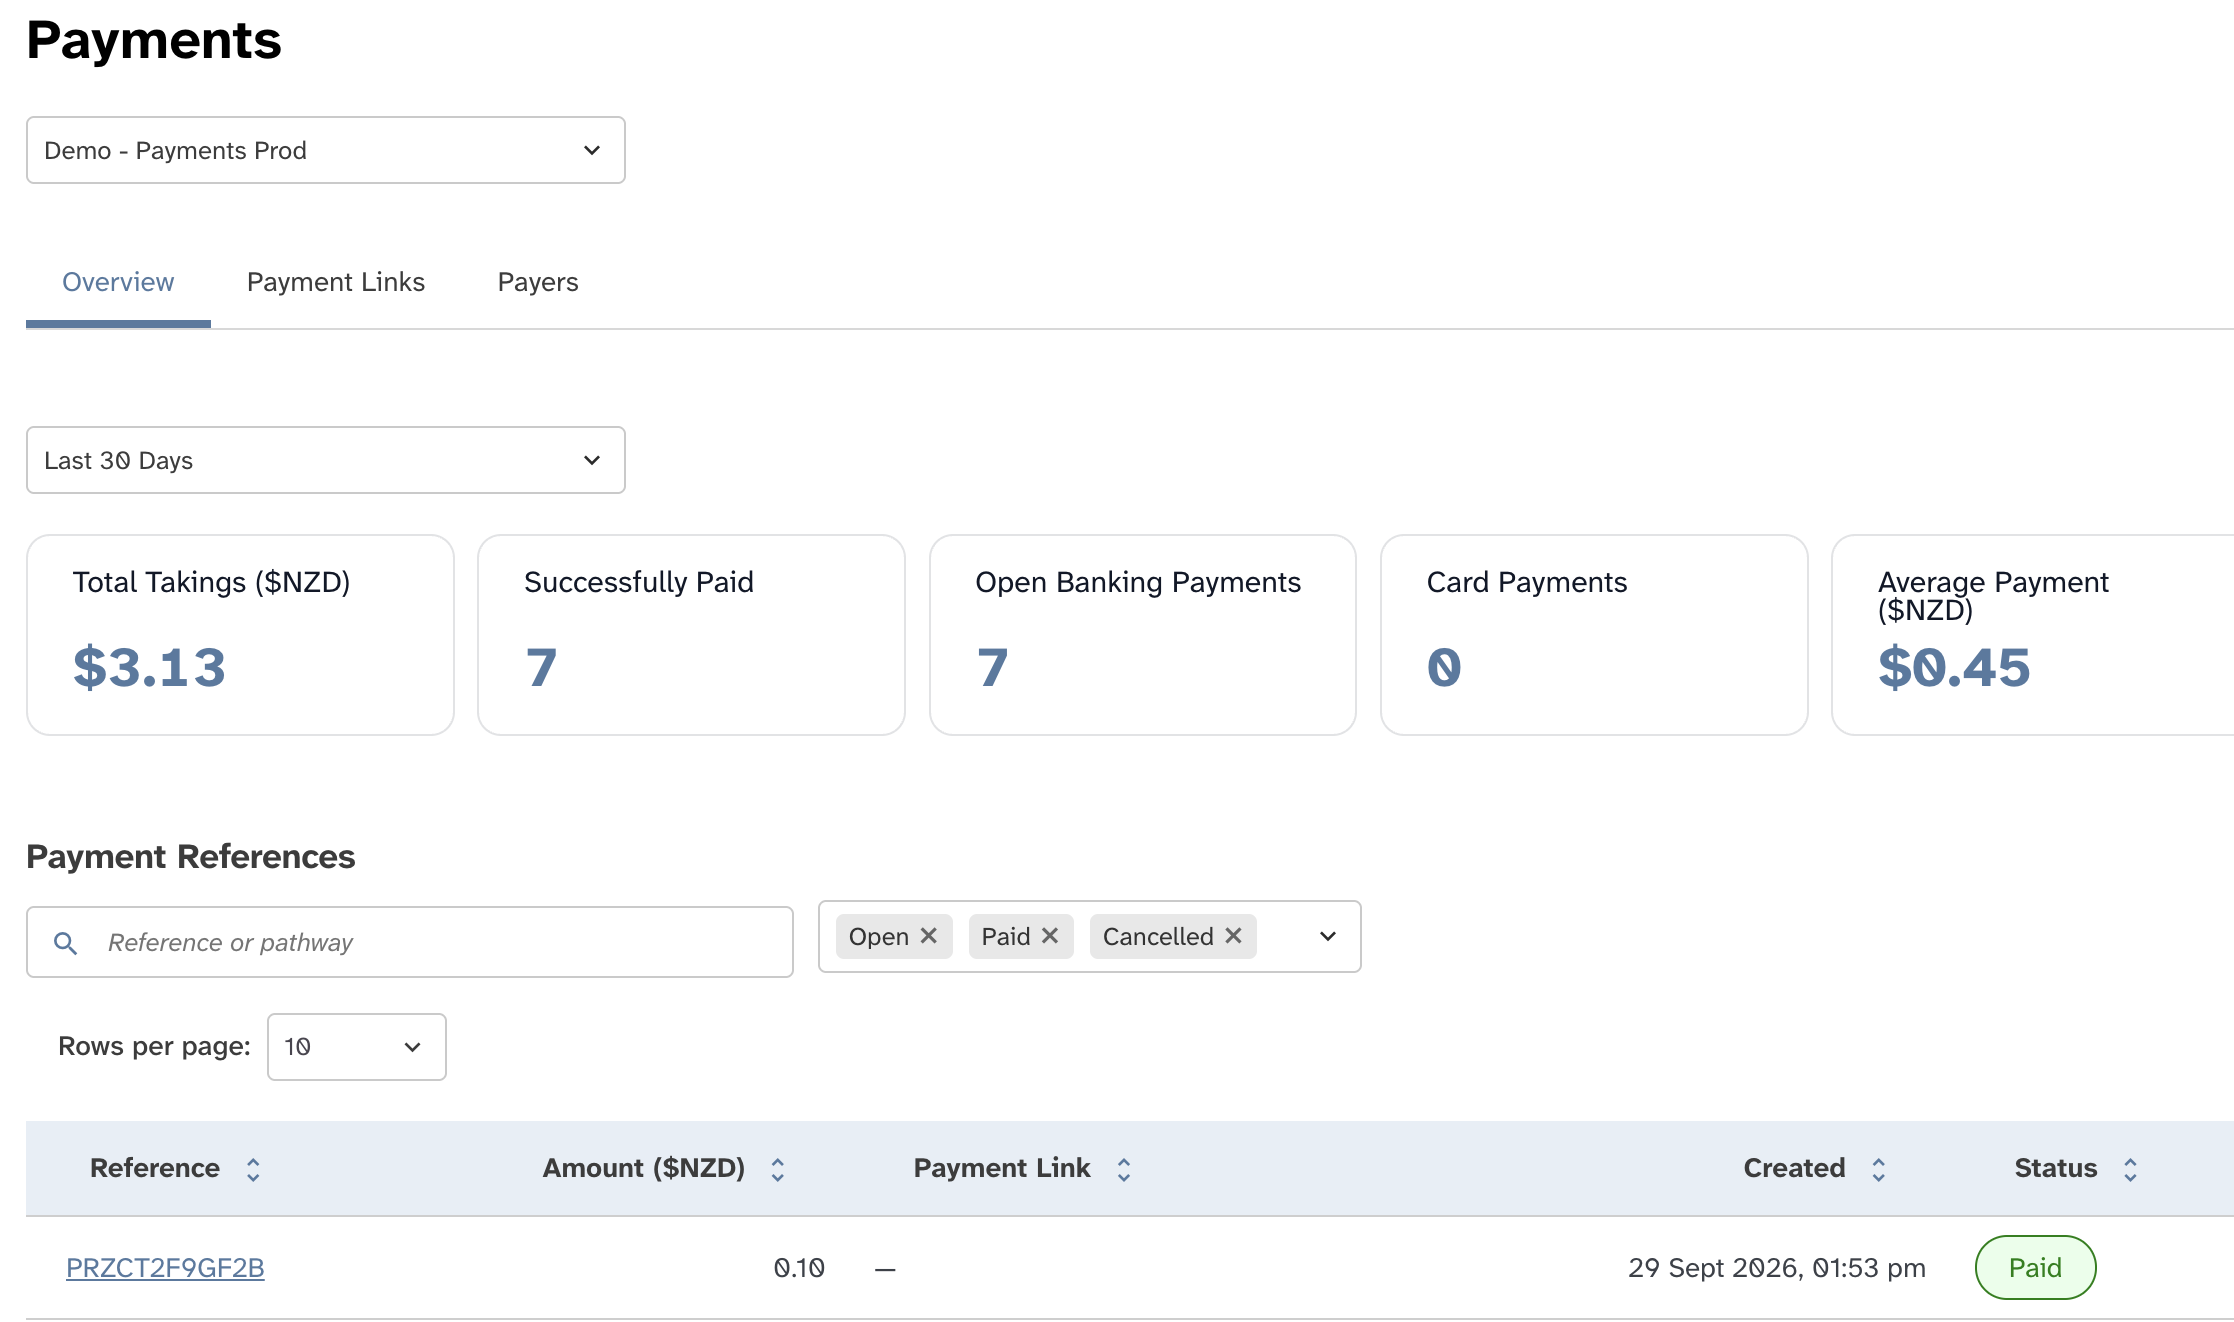Click the Card Payments card
Screen dimensions: 2234x1322
tap(1594, 635)
